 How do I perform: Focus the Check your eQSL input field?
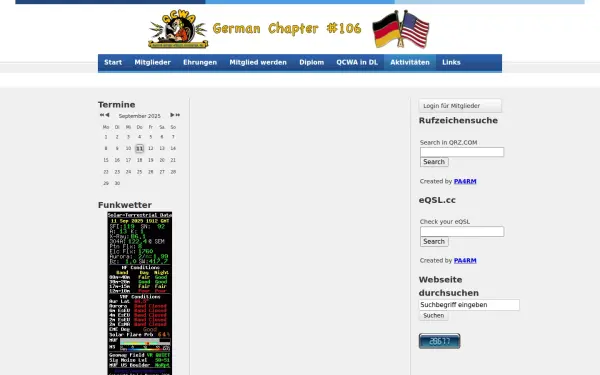click(462, 232)
